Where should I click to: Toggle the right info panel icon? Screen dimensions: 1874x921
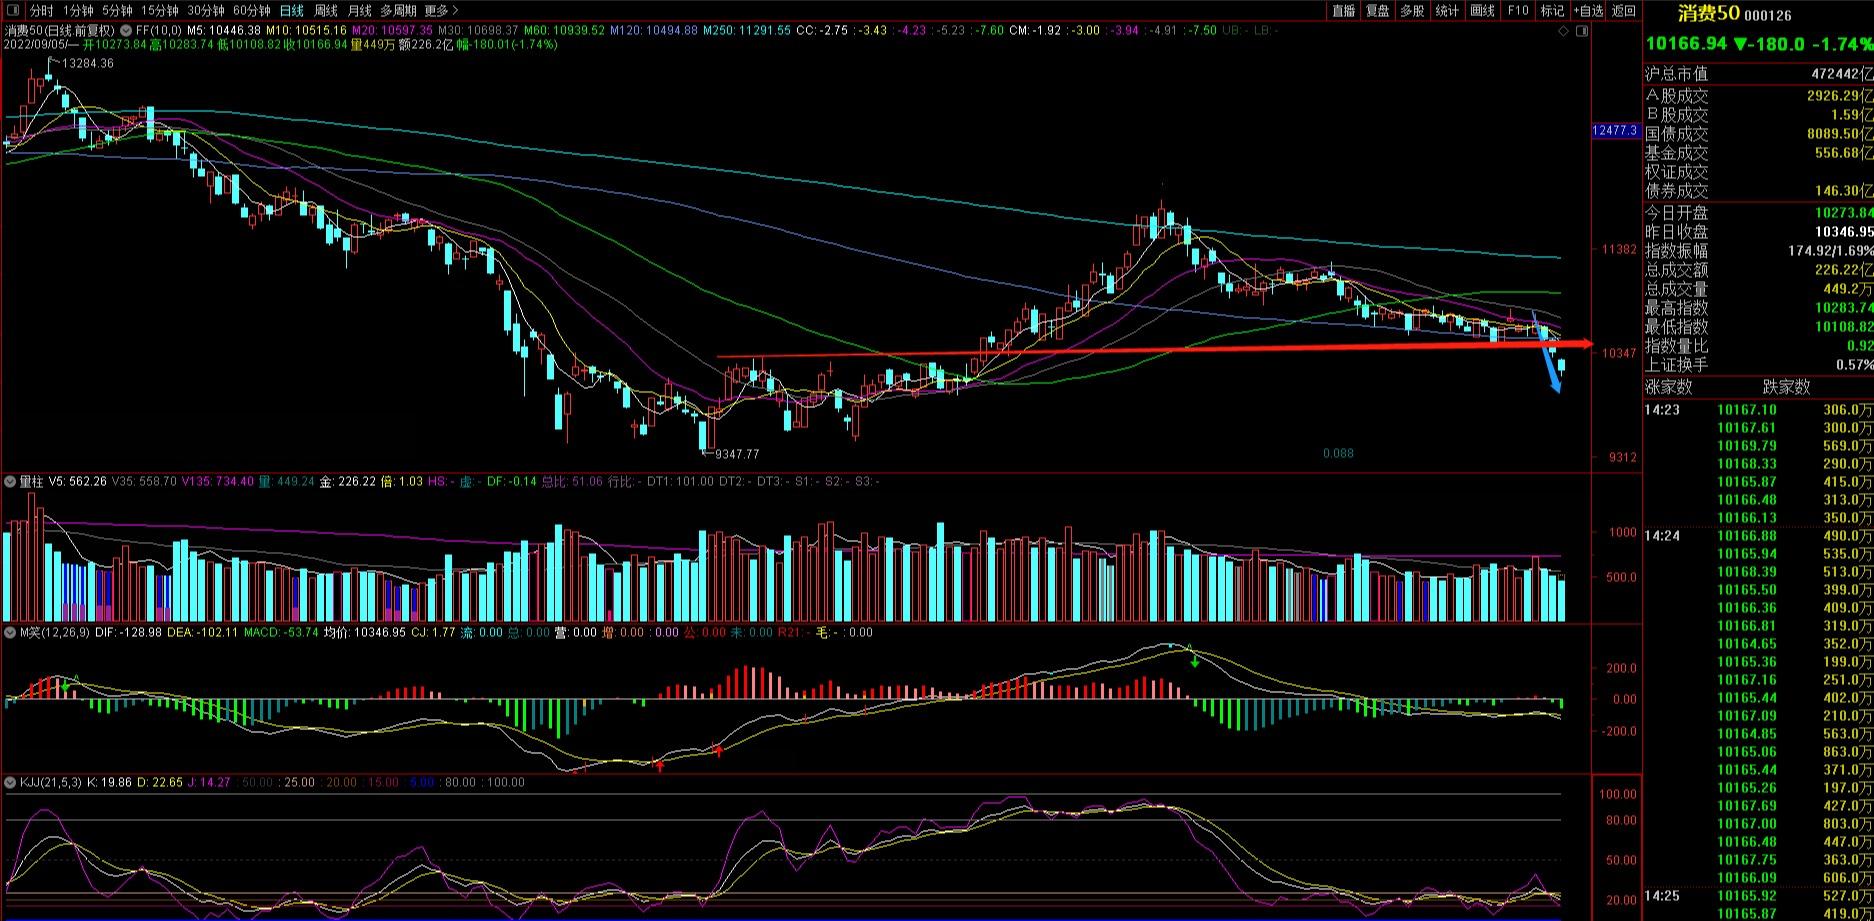1582,32
